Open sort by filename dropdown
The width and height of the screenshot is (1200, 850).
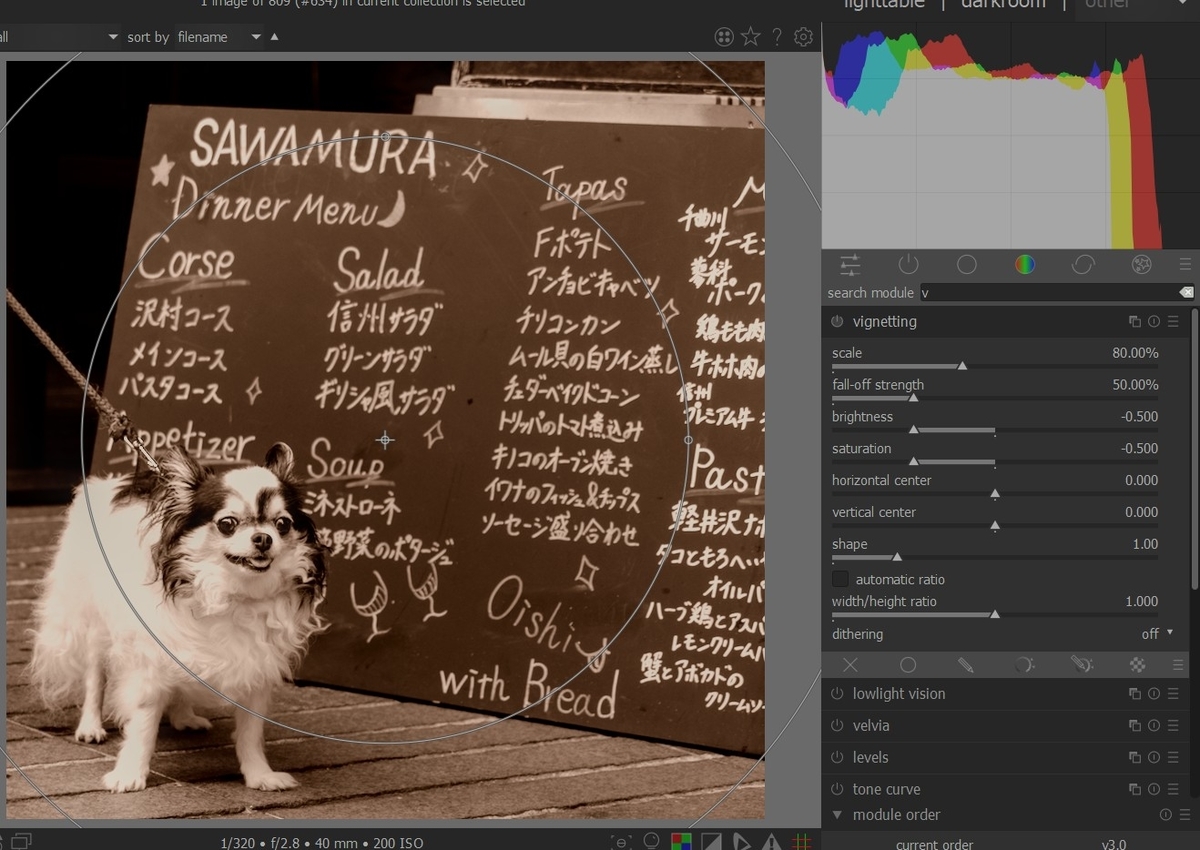coord(219,37)
